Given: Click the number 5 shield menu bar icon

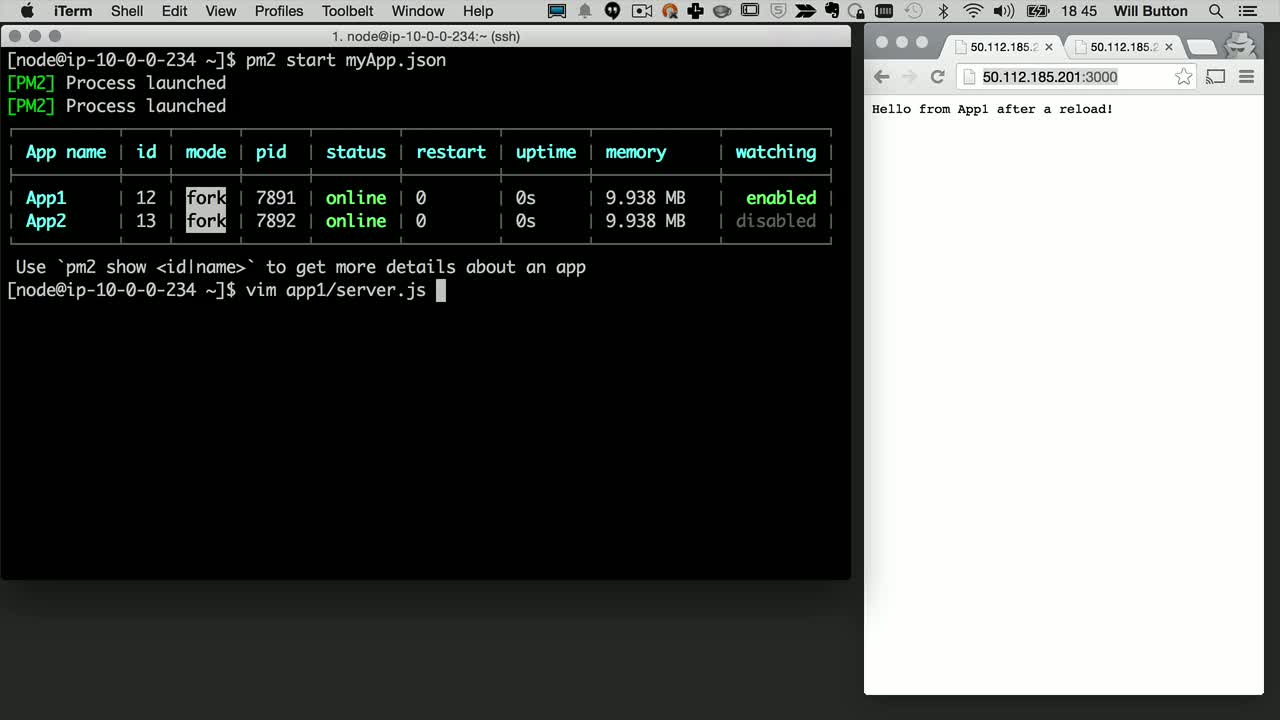Looking at the screenshot, I should [776, 11].
